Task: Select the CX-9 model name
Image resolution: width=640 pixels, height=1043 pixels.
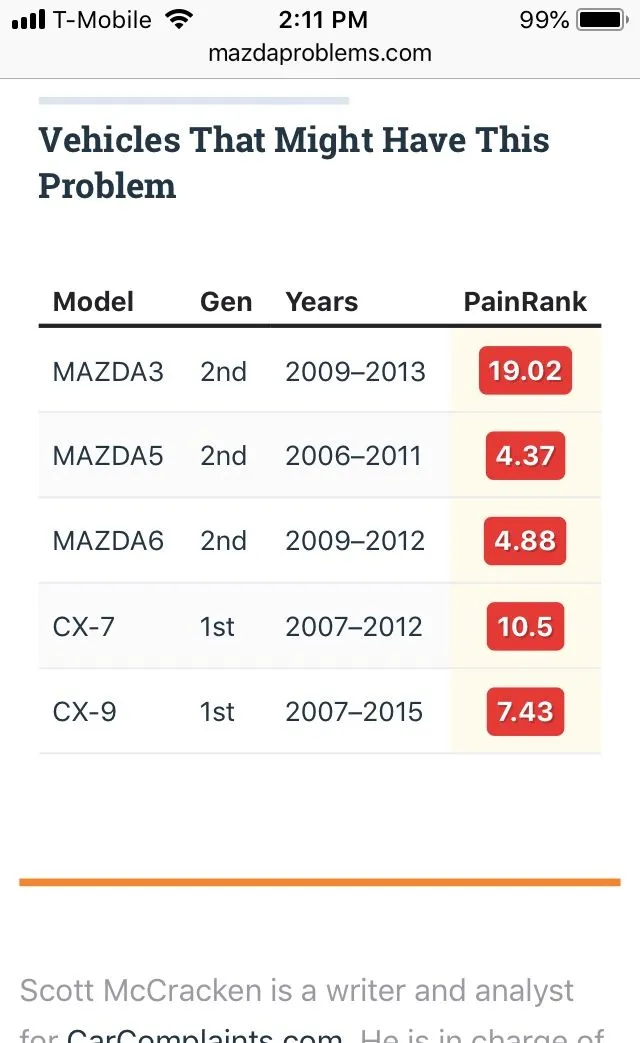Action: click(x=84, y=712)
